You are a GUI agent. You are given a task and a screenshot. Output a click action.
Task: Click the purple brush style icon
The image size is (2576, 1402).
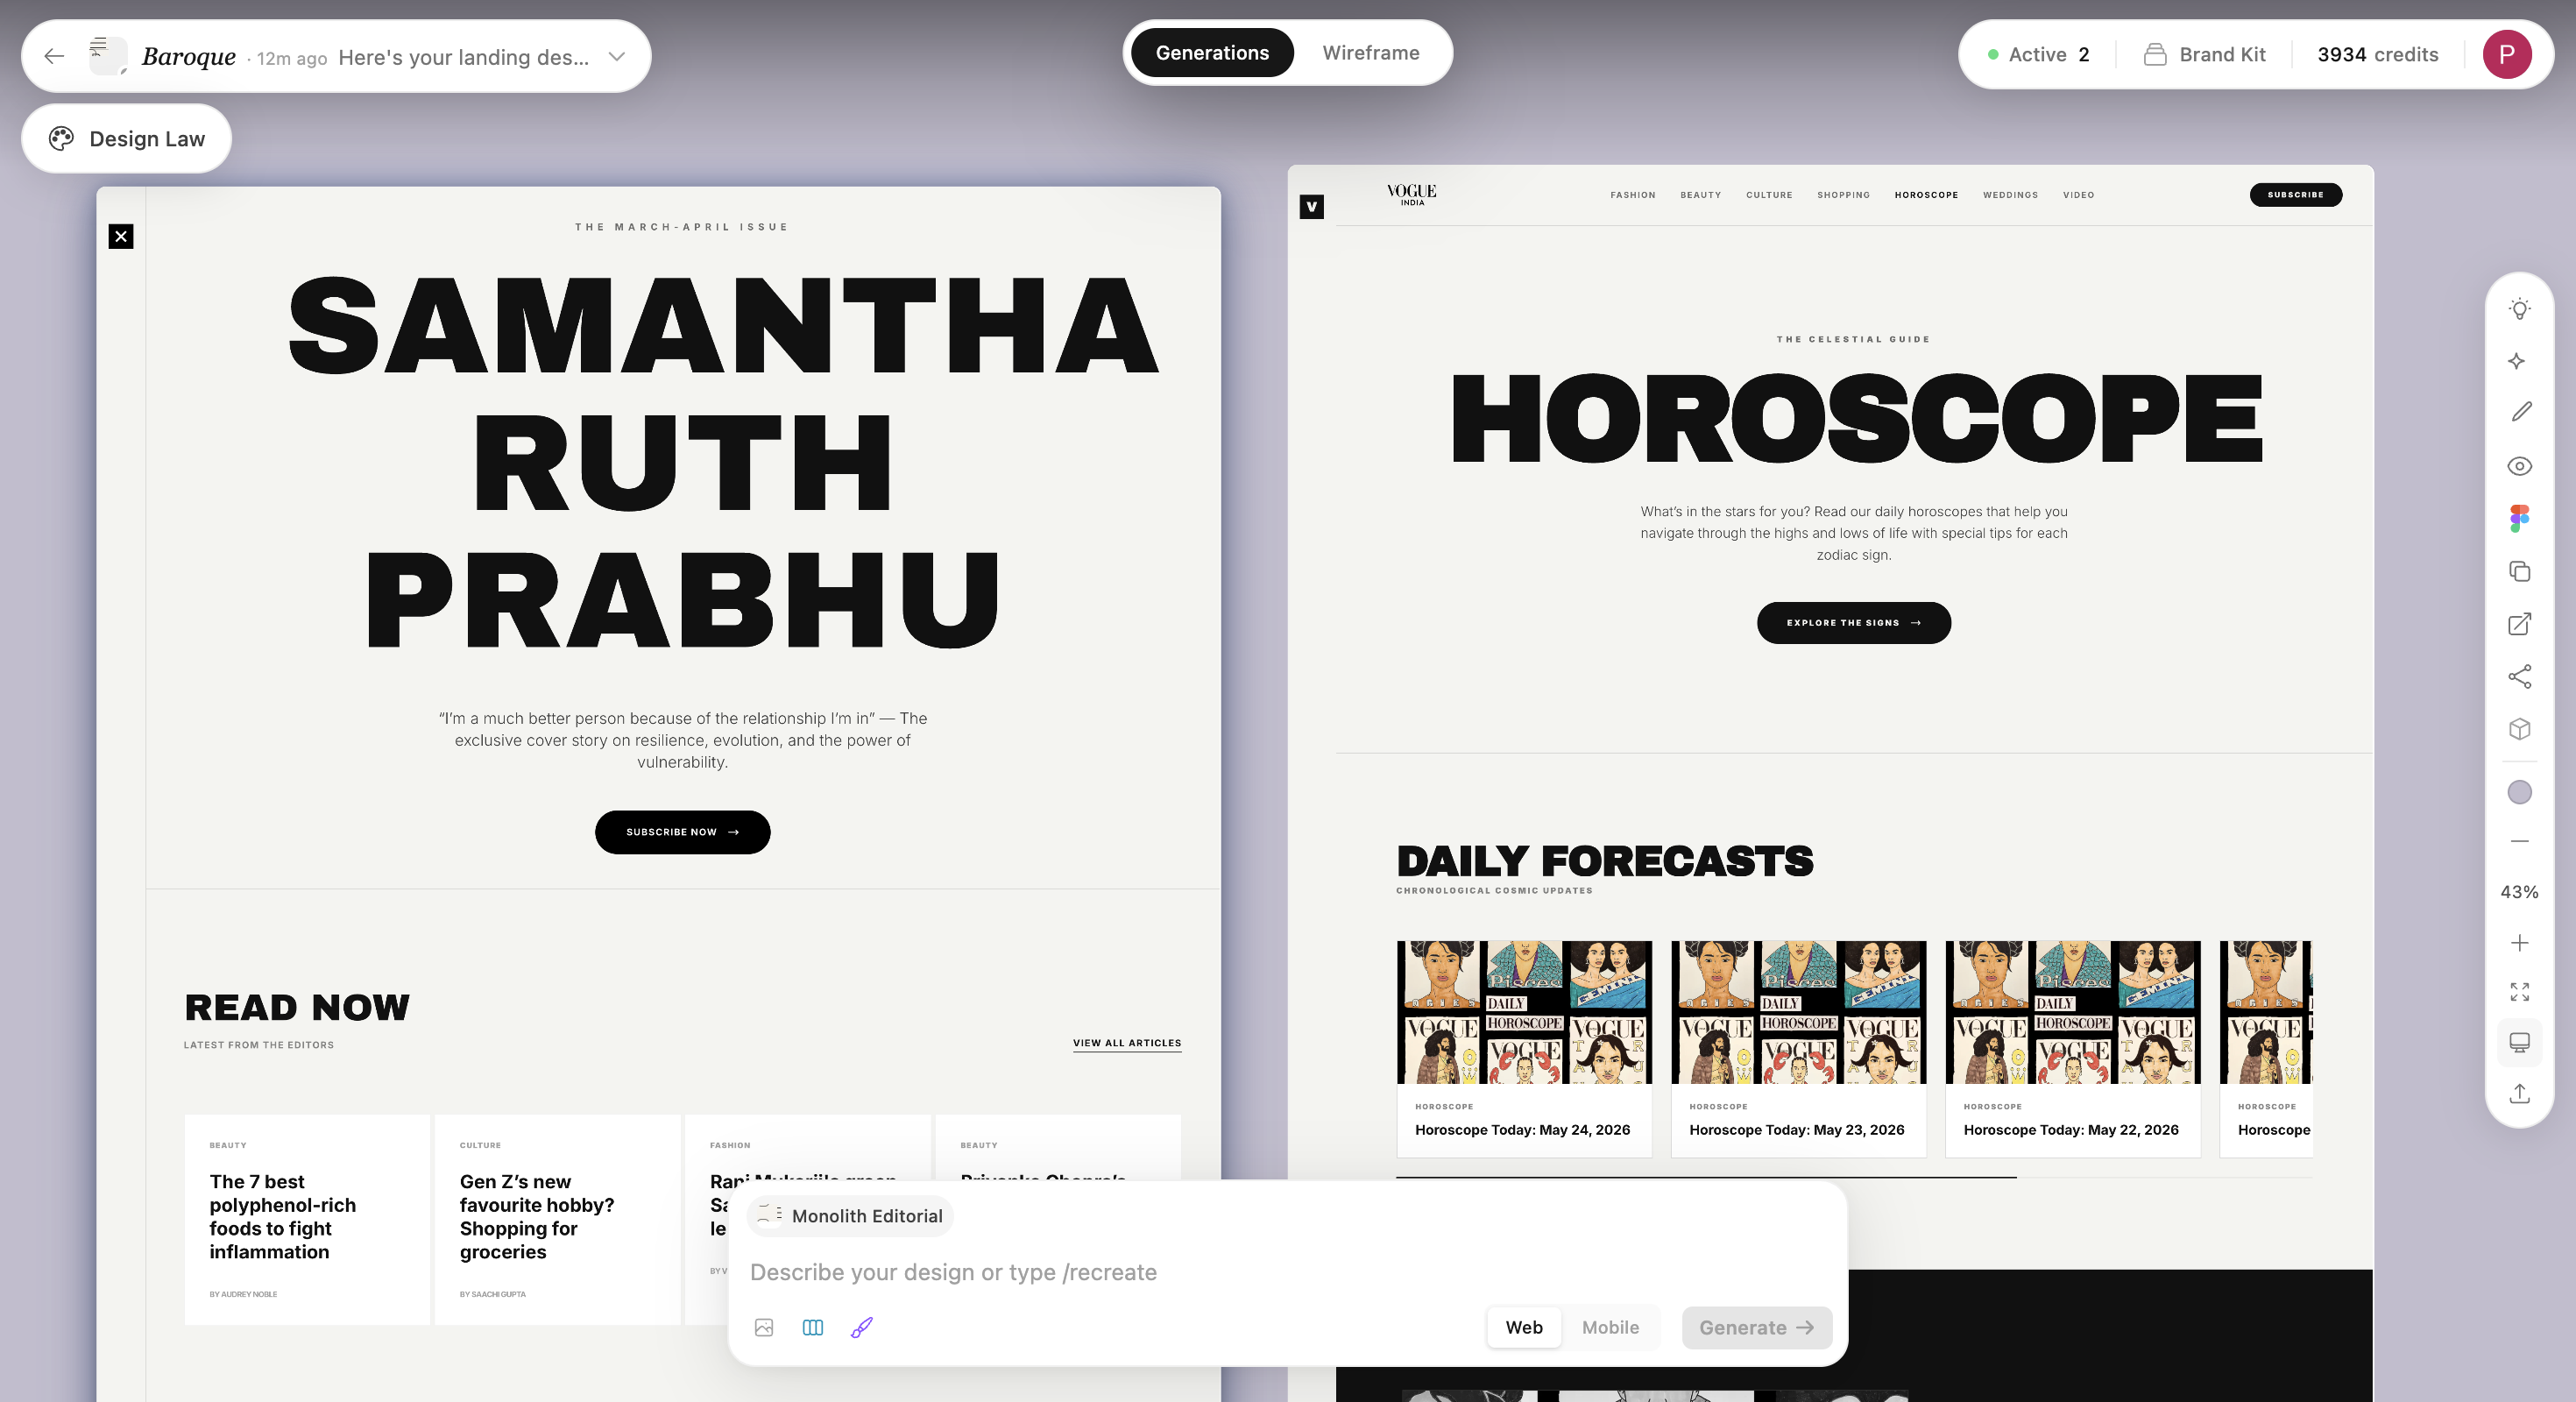pos(861,1327)
